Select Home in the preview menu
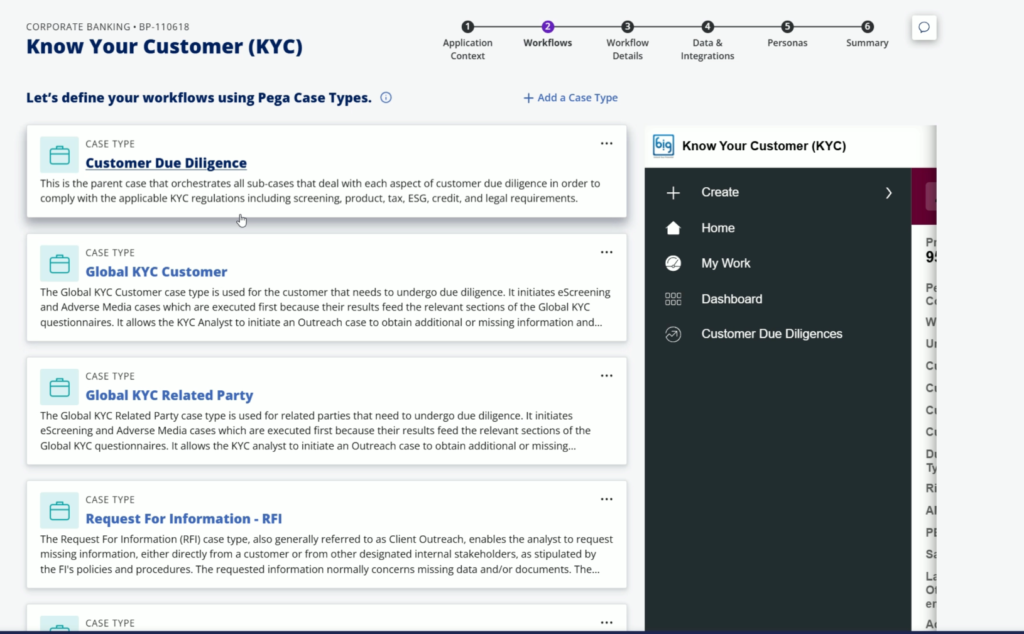Image resolution: width=1024 pixels, height=634 pixels. click(718, 228)
